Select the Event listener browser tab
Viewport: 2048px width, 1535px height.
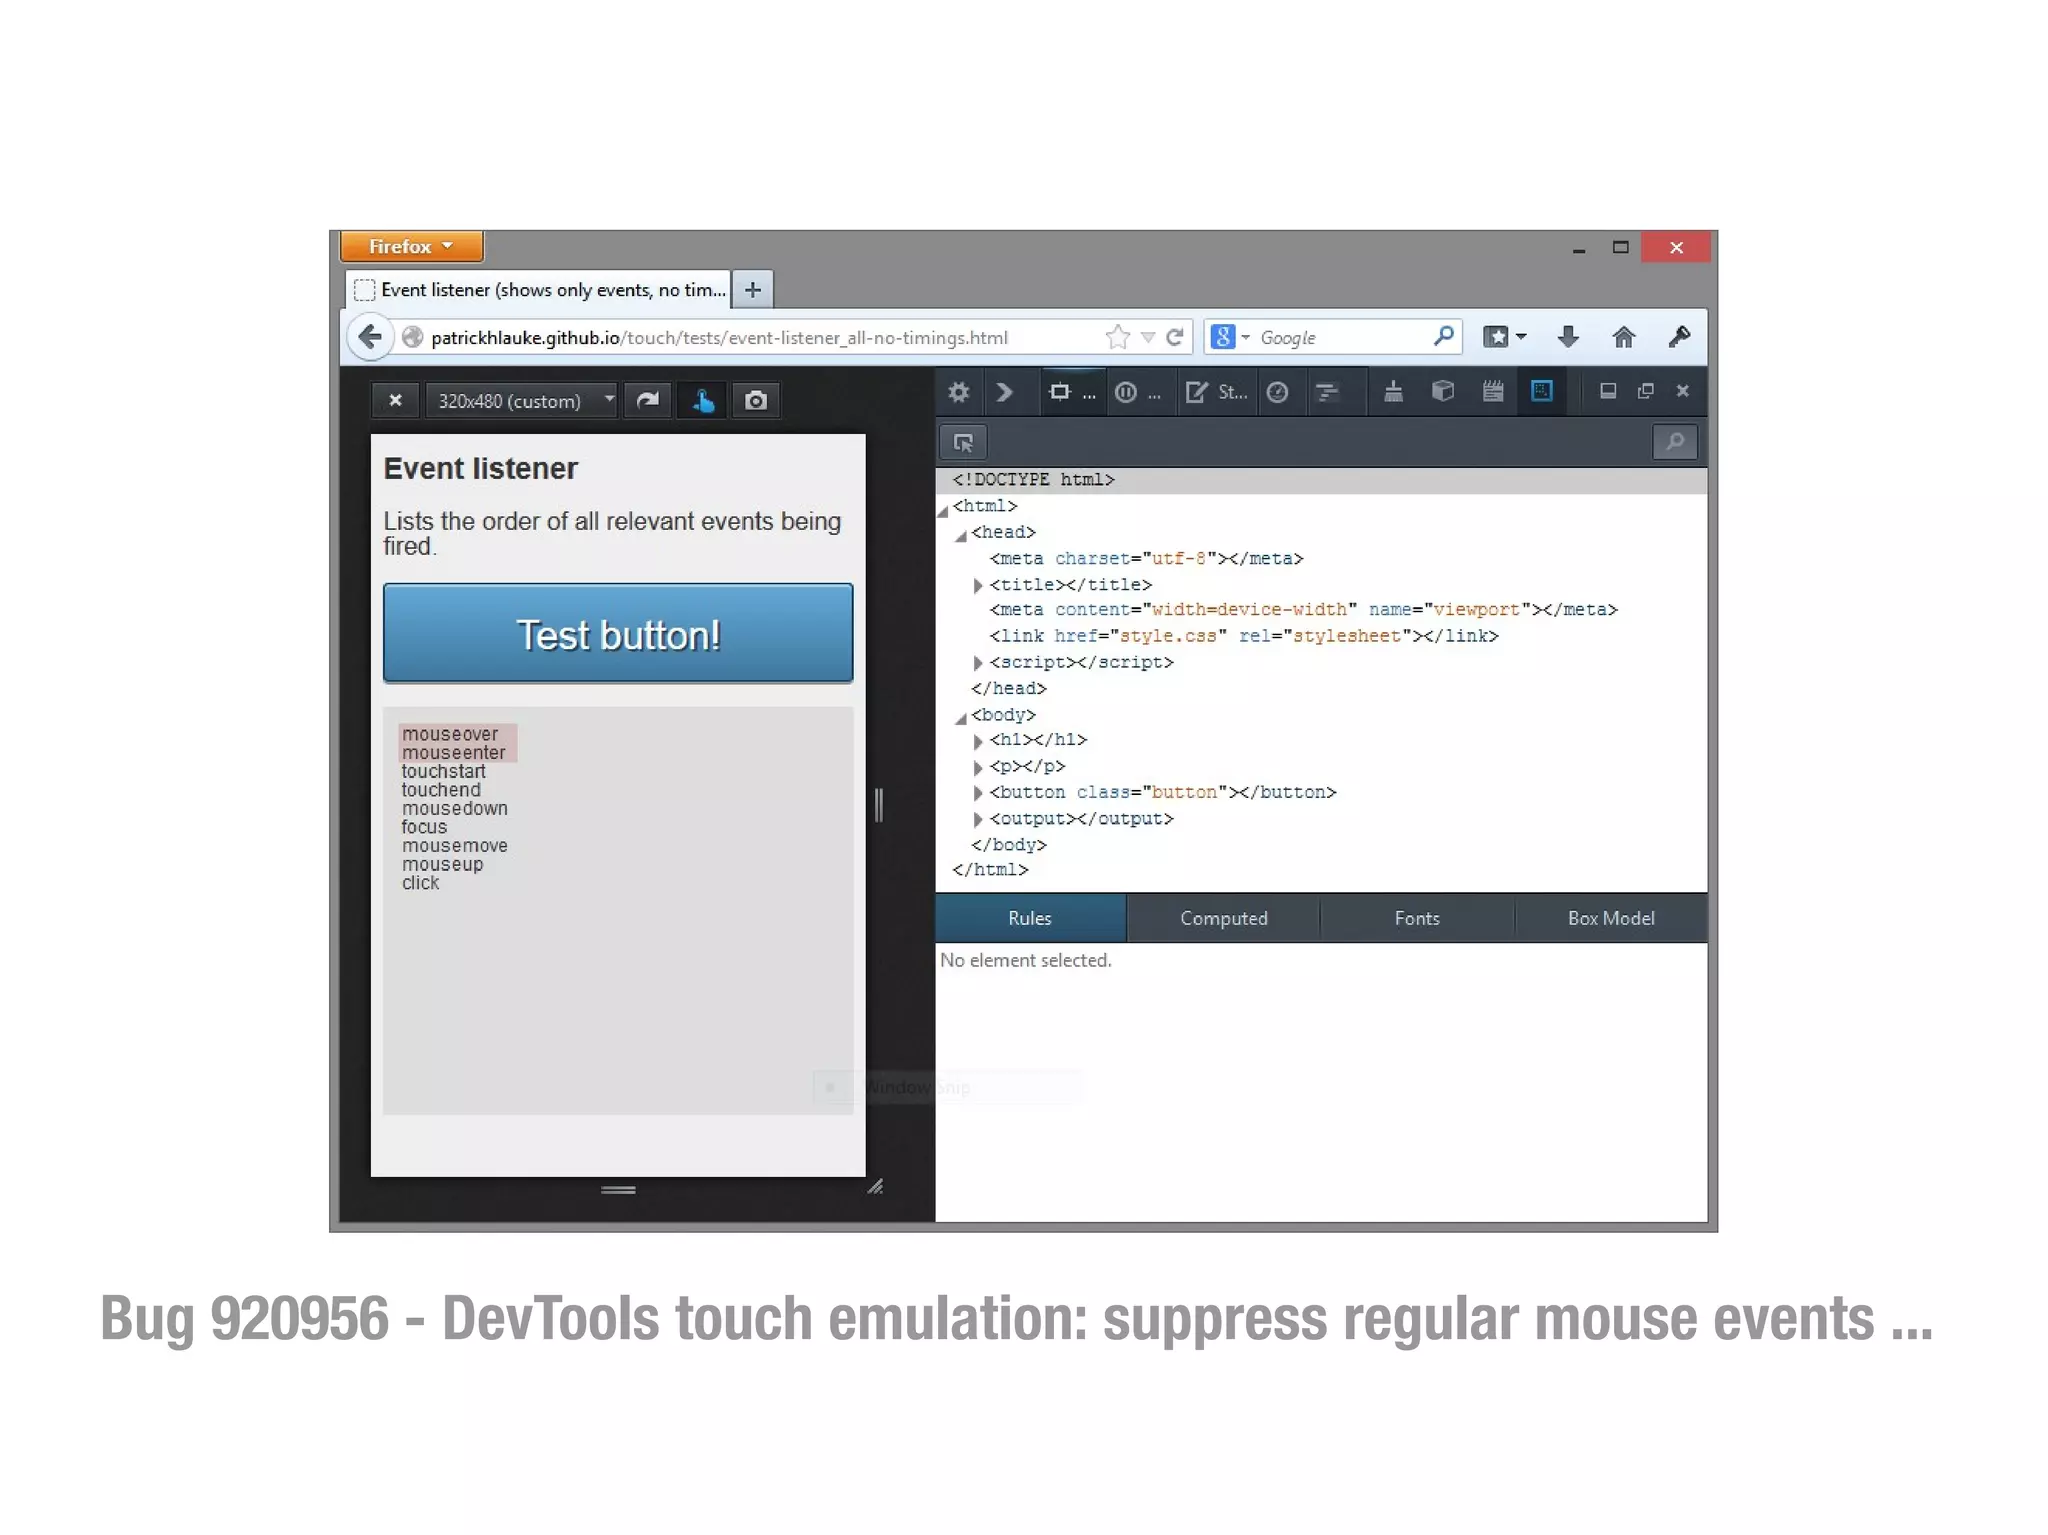pos(538,290)
